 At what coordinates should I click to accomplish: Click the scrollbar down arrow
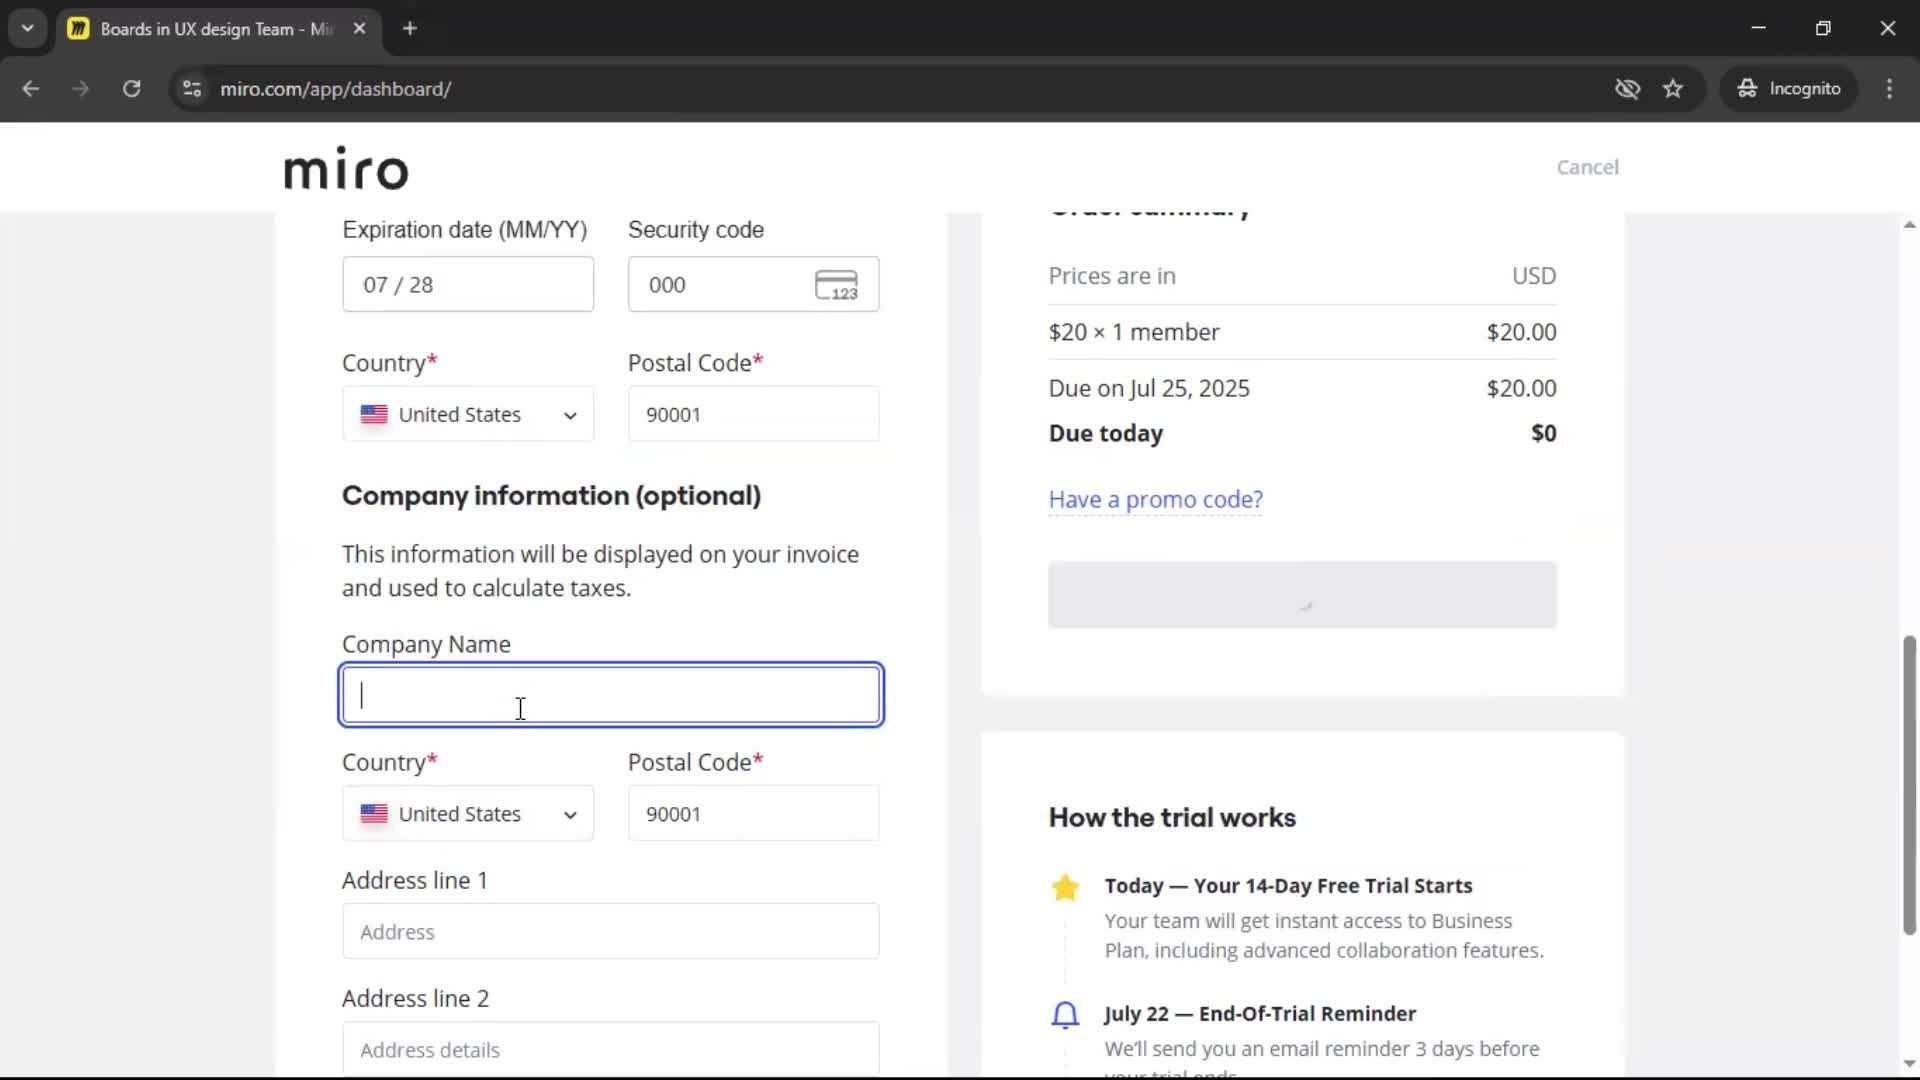click(1909, 1063)
